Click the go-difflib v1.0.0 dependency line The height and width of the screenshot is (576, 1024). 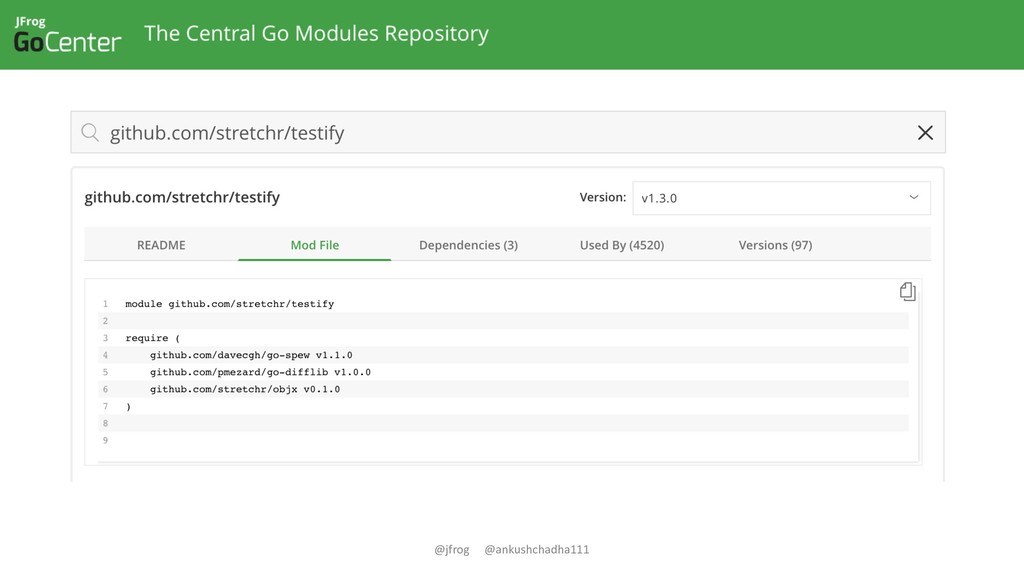click(261, 372)
